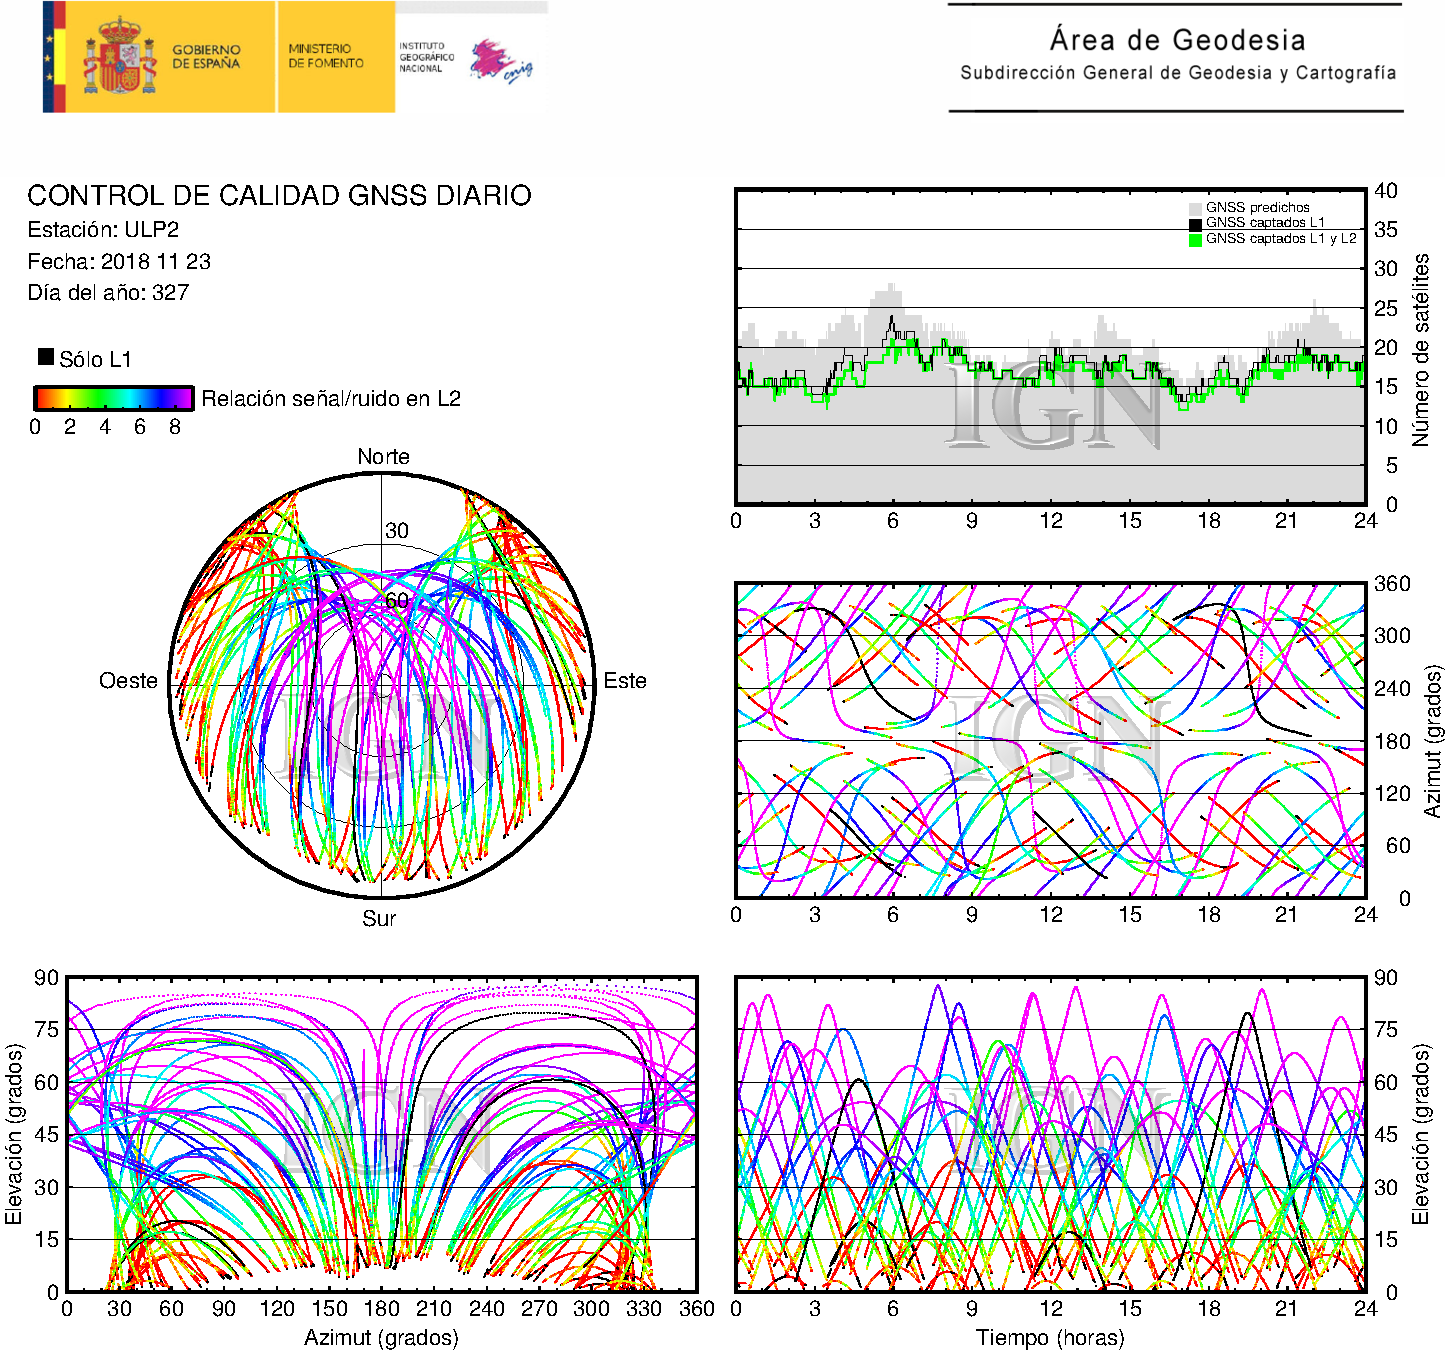The width and height of the screenshot is (1445, 1350).
Task: Click the IGN watermark in the satellite count chart
Action: click(x=1055, y=405)
